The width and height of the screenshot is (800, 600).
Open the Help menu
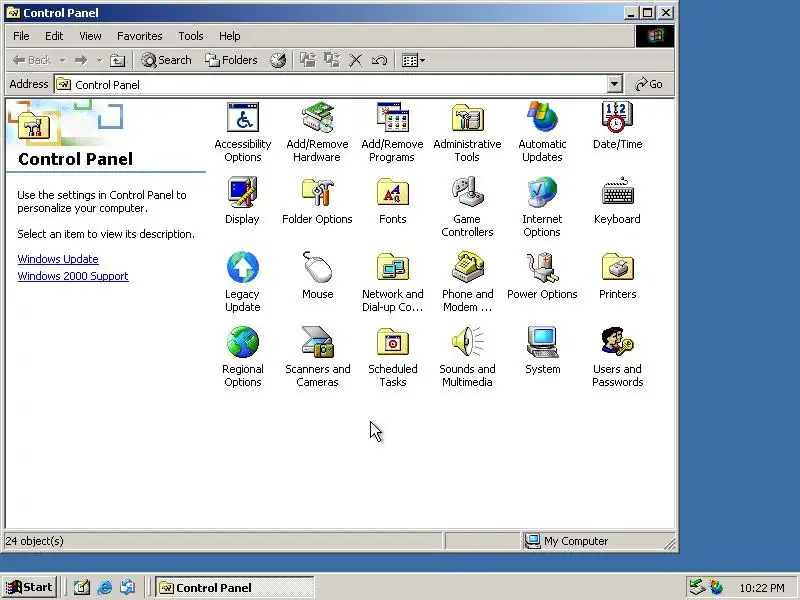click(x=230, y=36)
